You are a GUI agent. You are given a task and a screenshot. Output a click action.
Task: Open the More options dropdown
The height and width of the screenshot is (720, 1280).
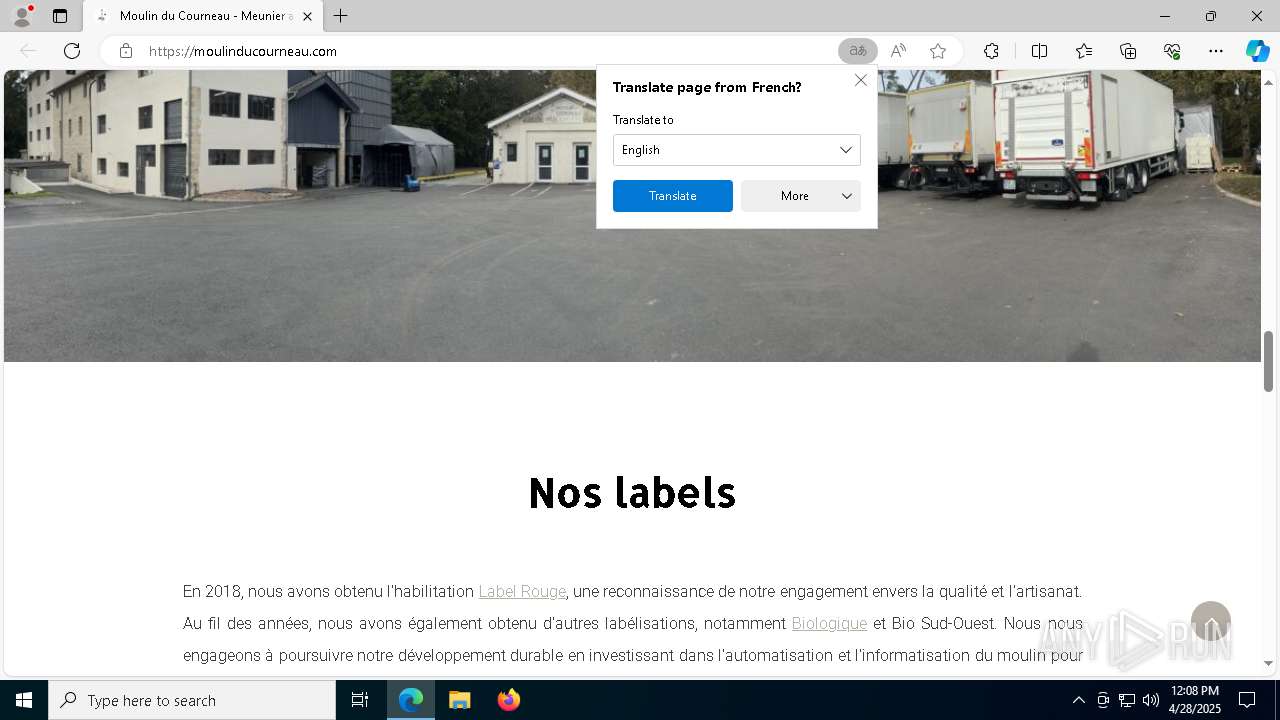point(800,196)
